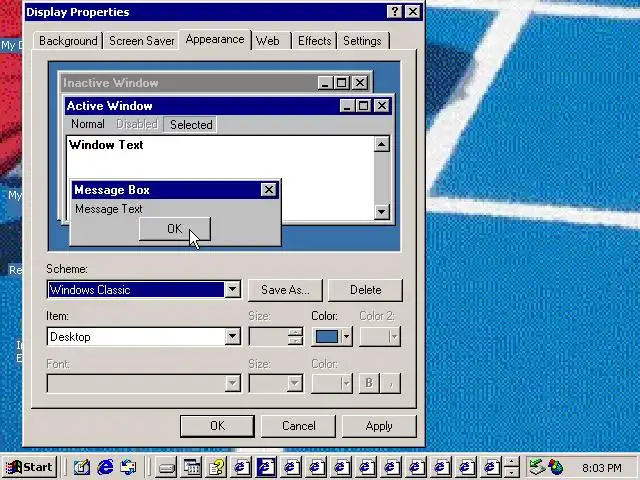The height and width of the screenshot is (480, 640).
Task: Switch to the question-mark help taskbar button
Action: [x=216, y=467]
